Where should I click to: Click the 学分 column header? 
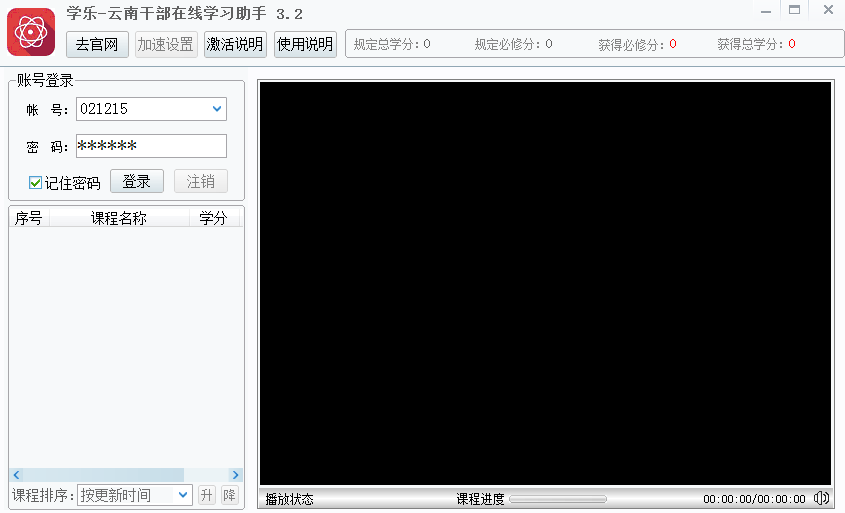click(213, 218)
